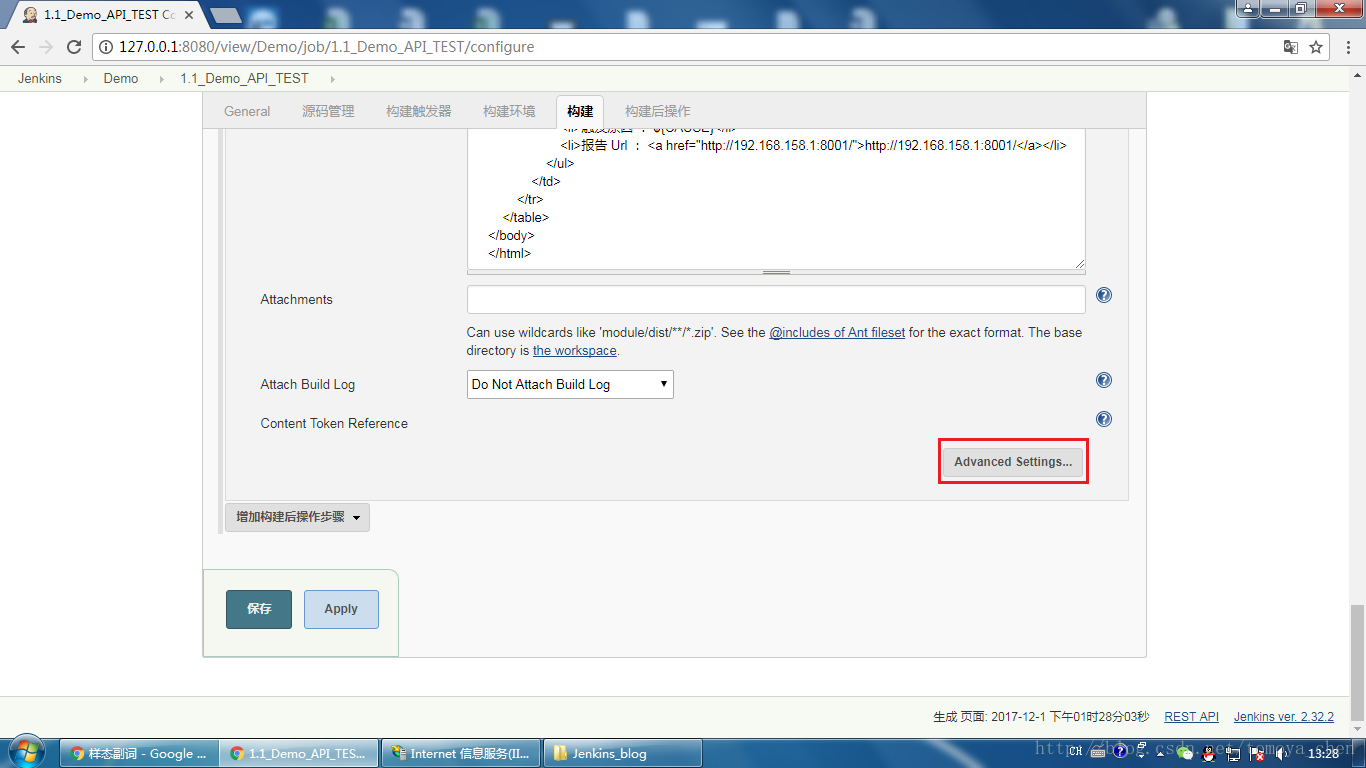This screenshot has width=1366, height=768.
Task: Open WeChat from system tray
Action: click(x=1186, y=752)
